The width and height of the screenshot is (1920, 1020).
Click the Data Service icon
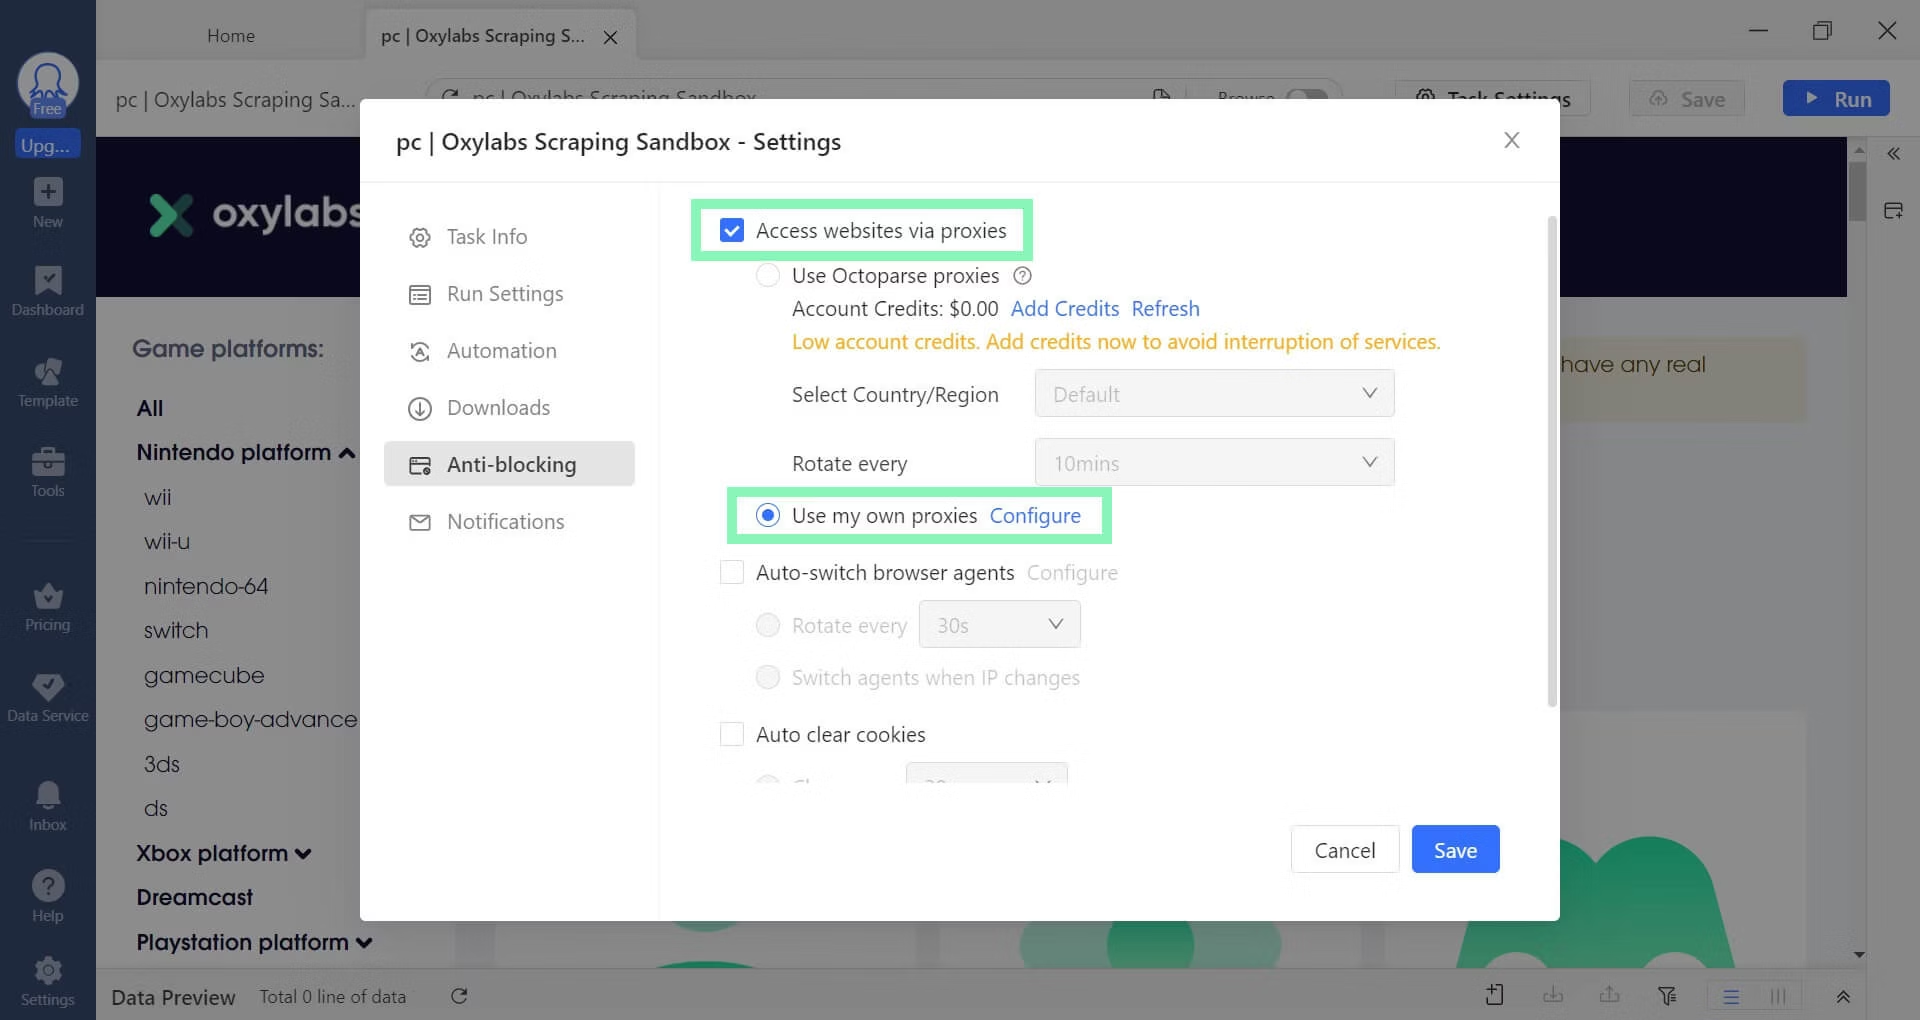[47, 688]
